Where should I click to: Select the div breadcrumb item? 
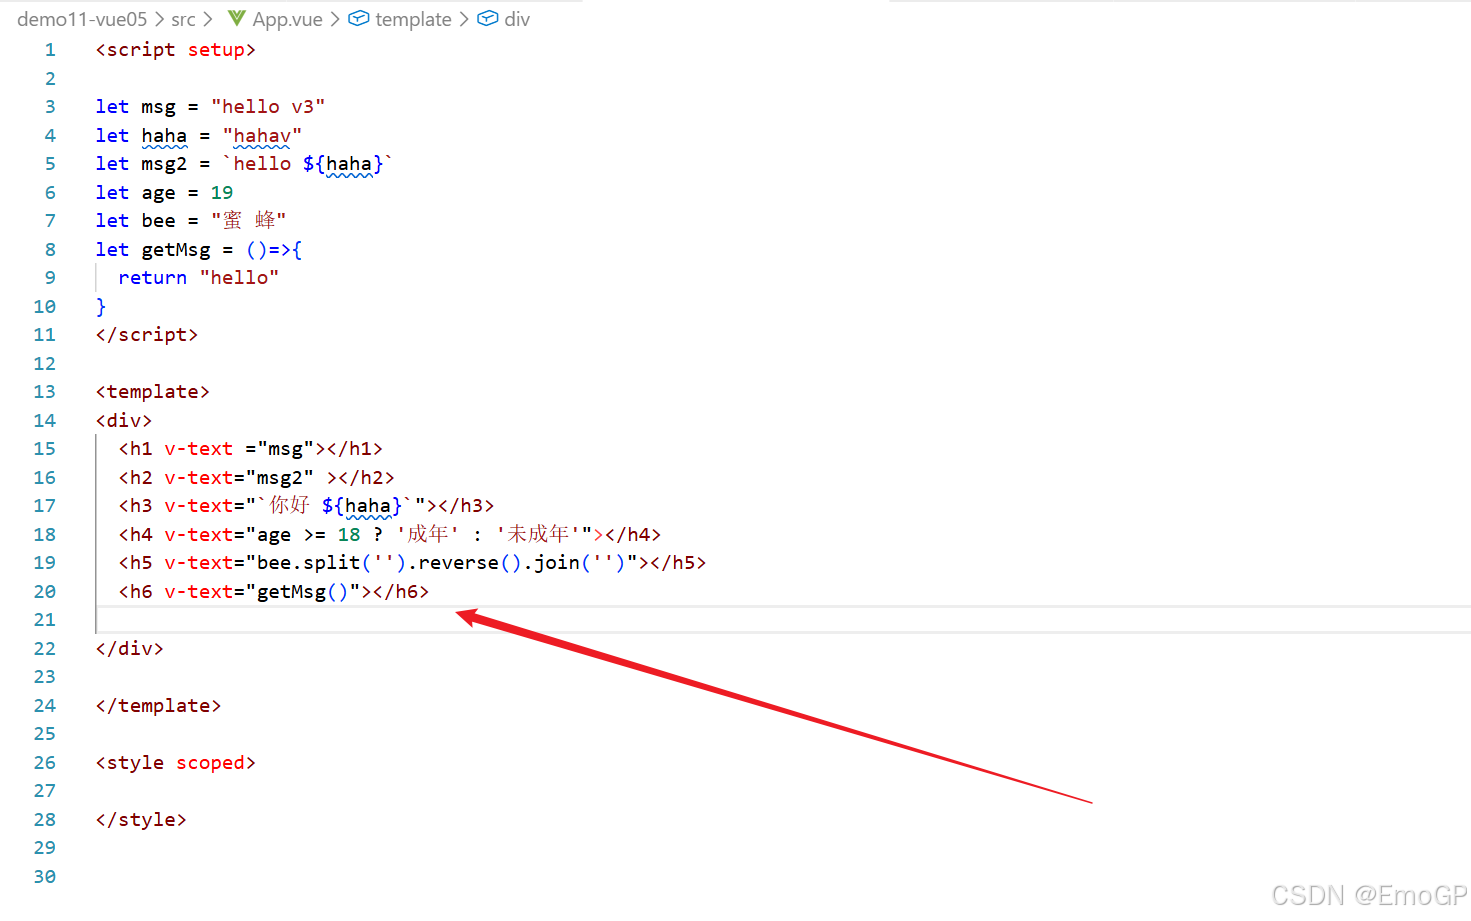(517, 19)
